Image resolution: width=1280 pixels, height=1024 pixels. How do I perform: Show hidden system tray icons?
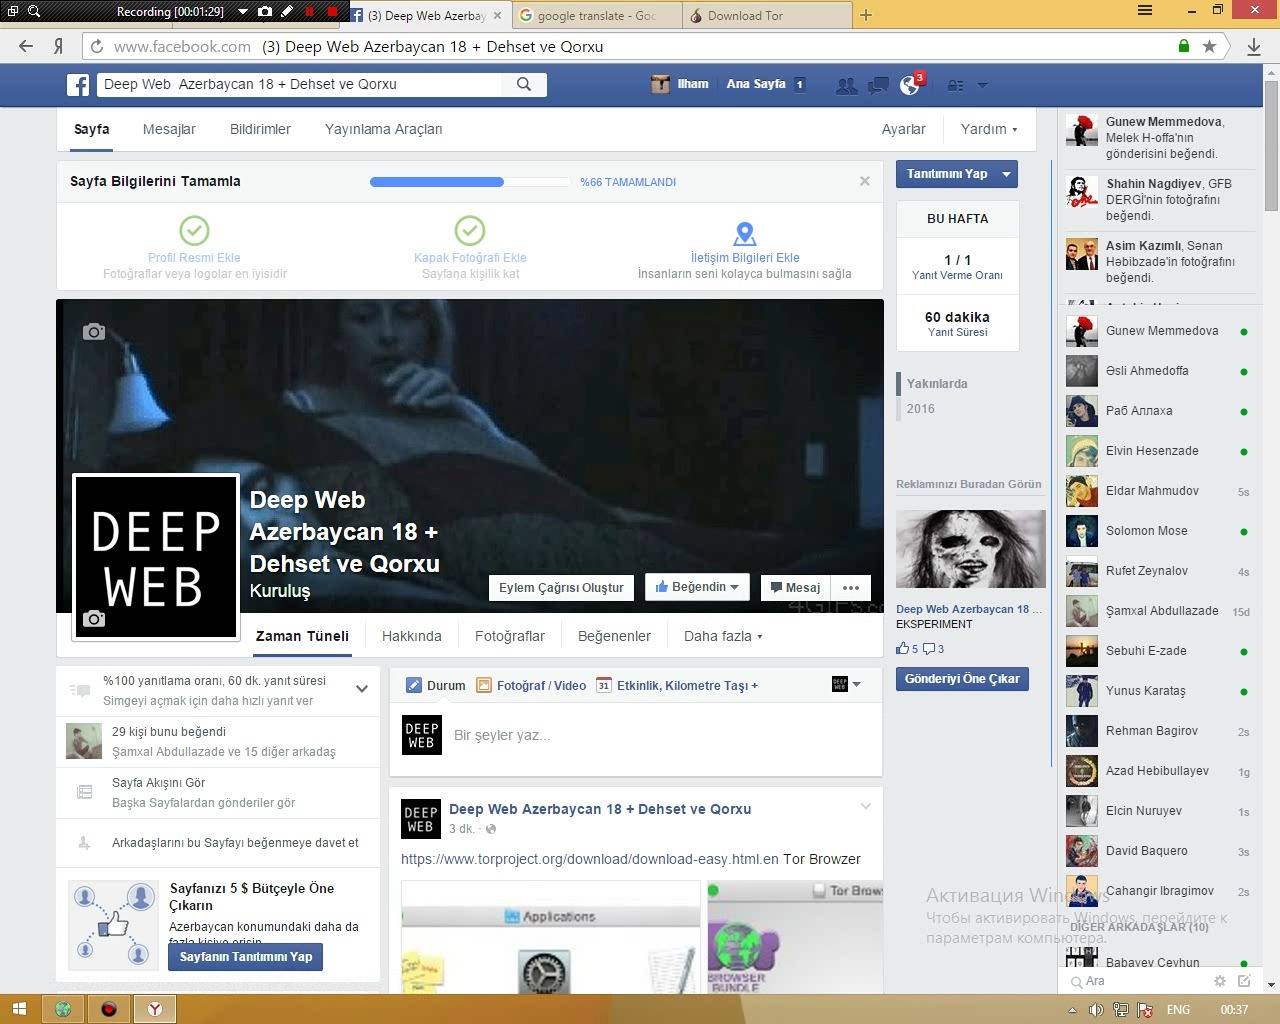pyautogui.click(x=1073, y=1009)
